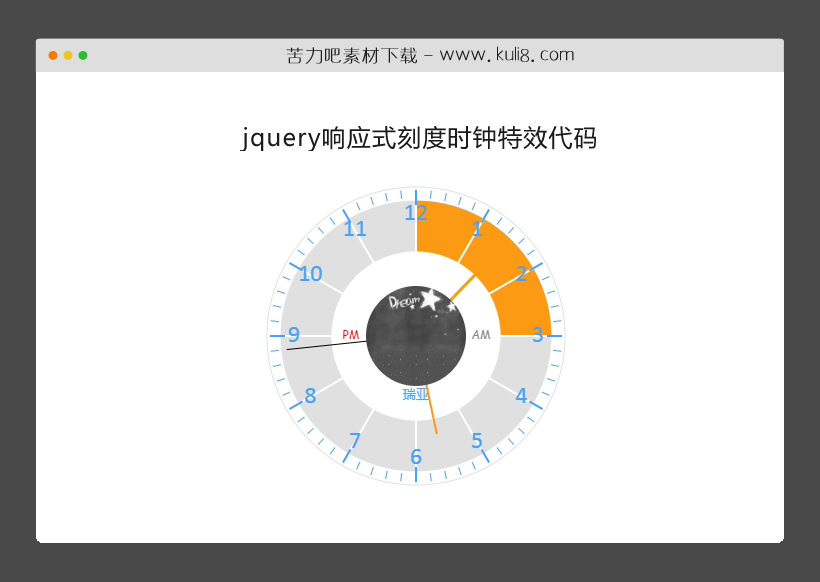Click the "9" numeral on the left side

293,334
